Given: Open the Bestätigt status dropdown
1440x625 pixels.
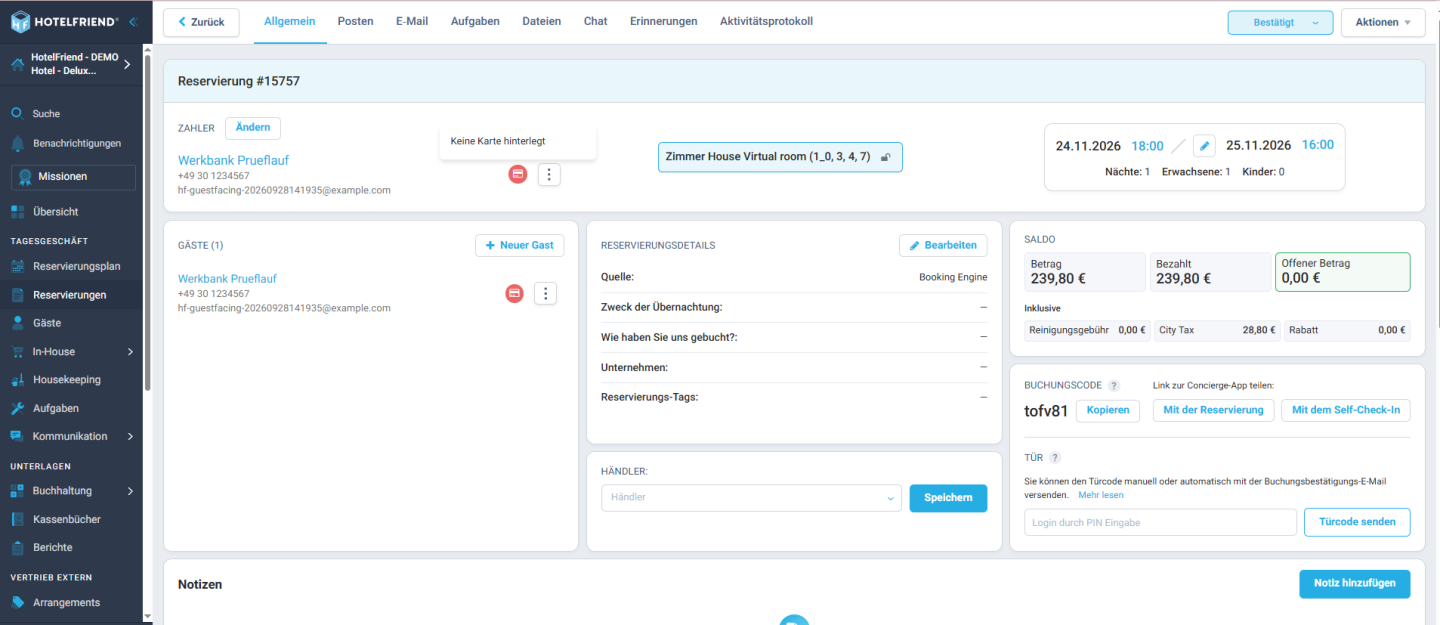Looking at the screenshot, I should (1280, 22).
